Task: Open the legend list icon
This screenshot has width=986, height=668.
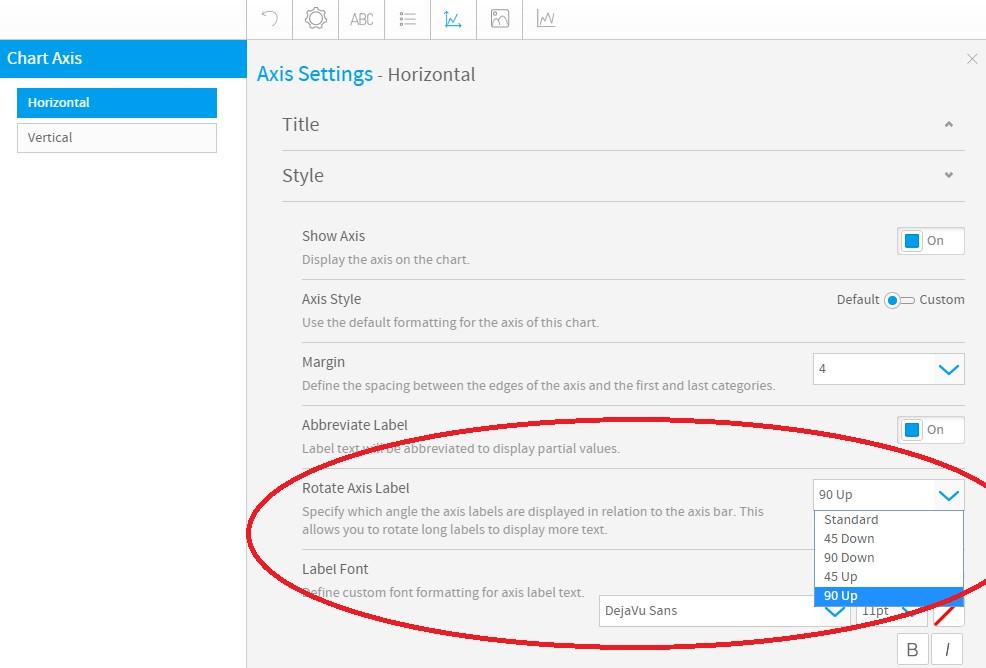Action: click(x=407, y=19)
